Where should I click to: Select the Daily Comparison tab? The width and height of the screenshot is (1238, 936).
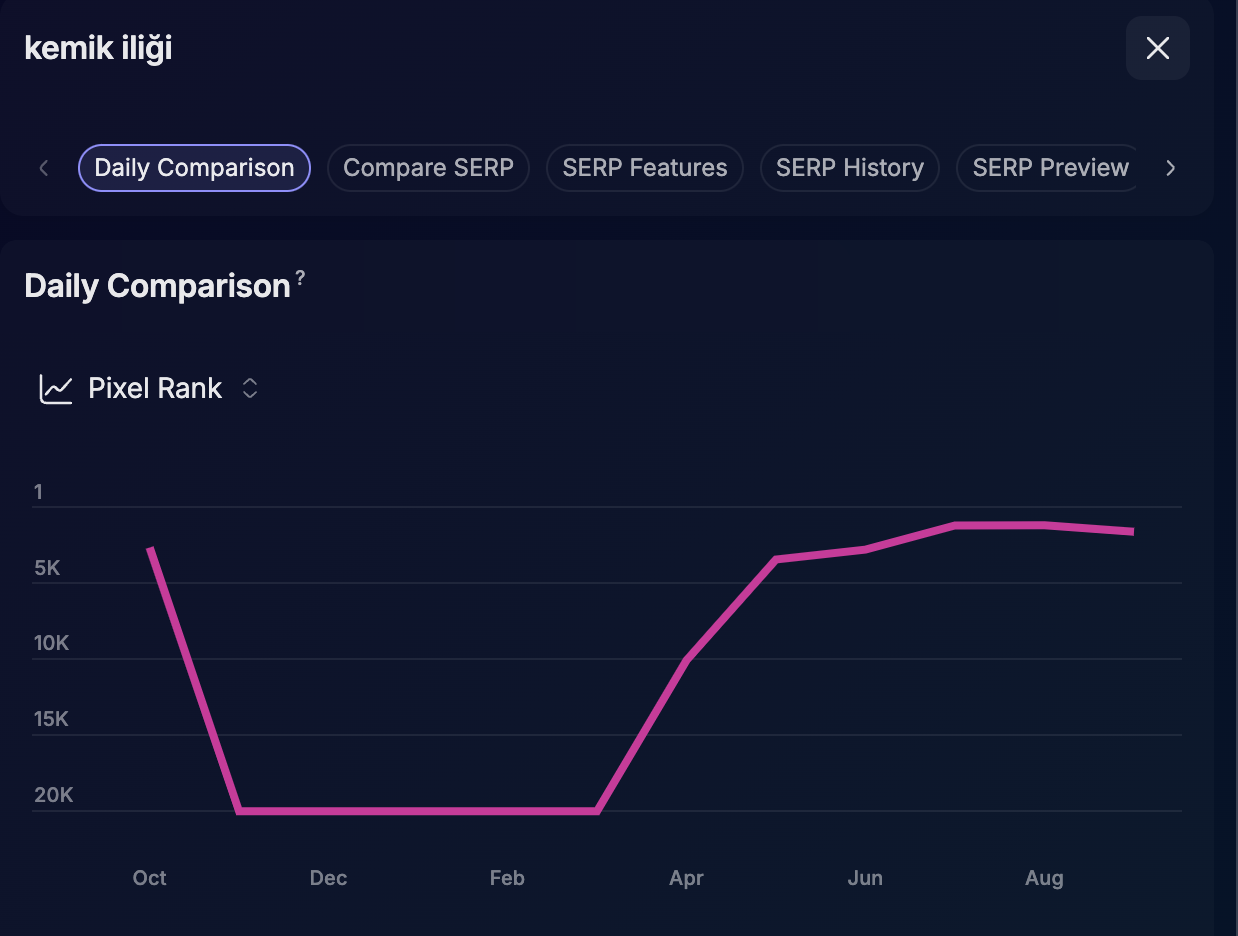click(194, 168)
